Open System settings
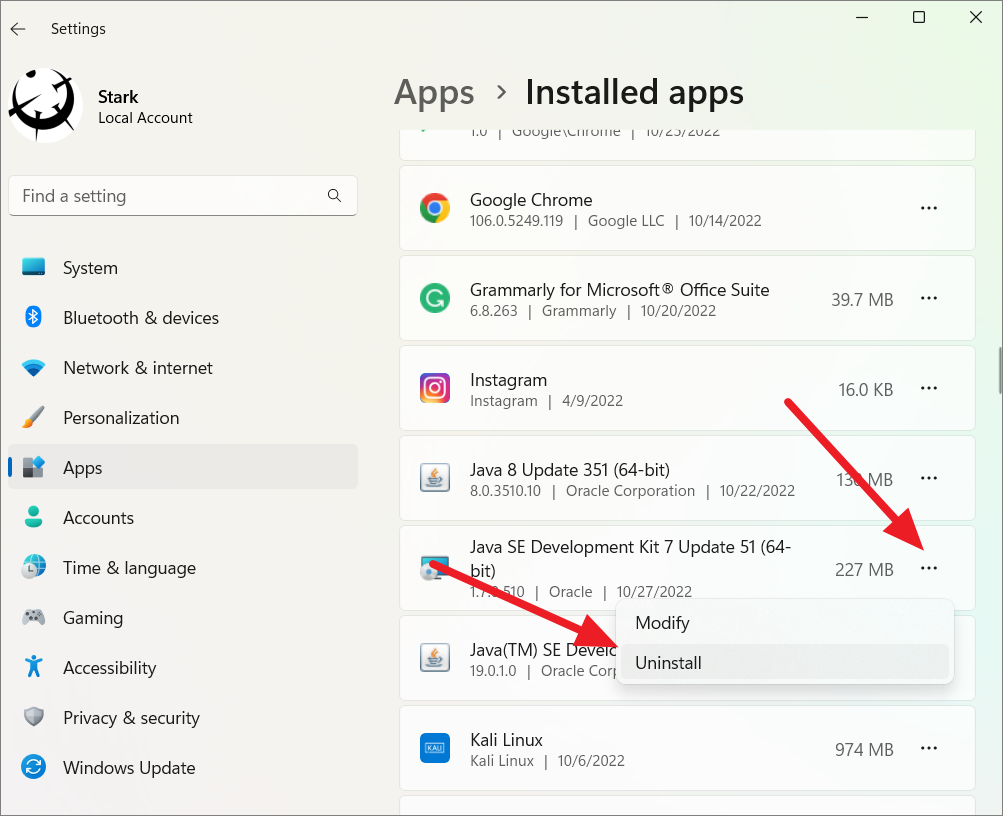Viewport: 1003px width, 816px height. click(x=183, y=268)
